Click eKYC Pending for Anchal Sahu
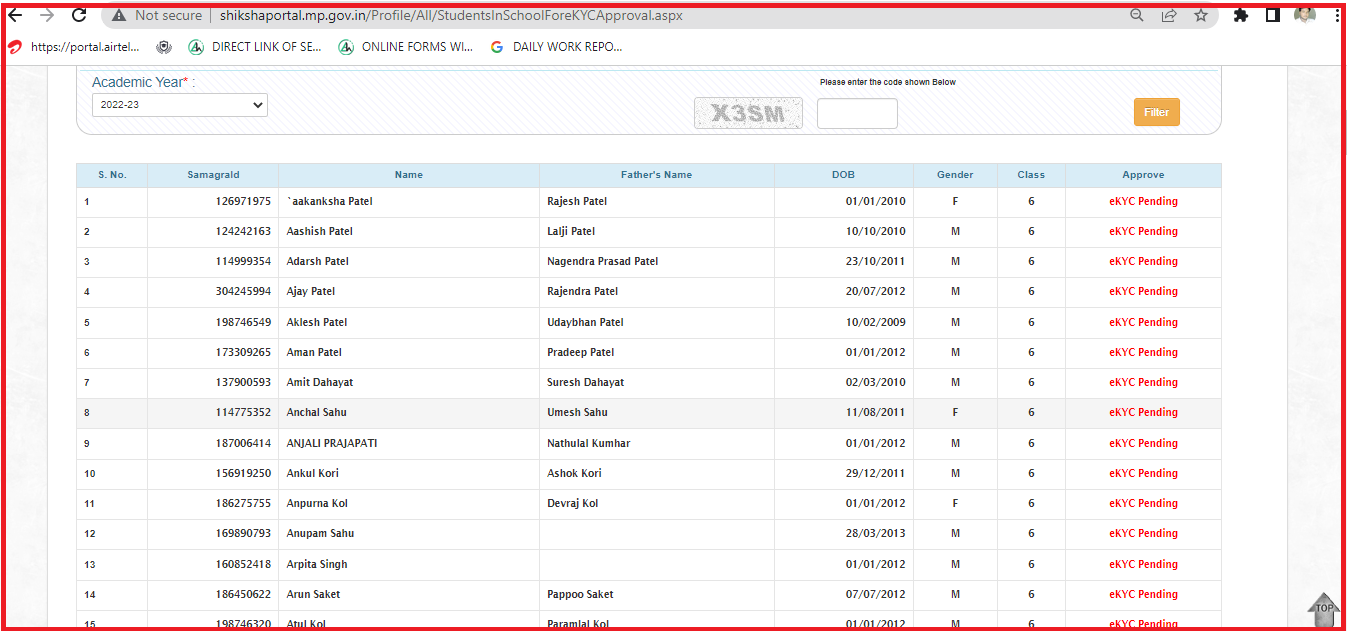Image resolution: width=1347 pixels, height=631 pixels. 1143,412
